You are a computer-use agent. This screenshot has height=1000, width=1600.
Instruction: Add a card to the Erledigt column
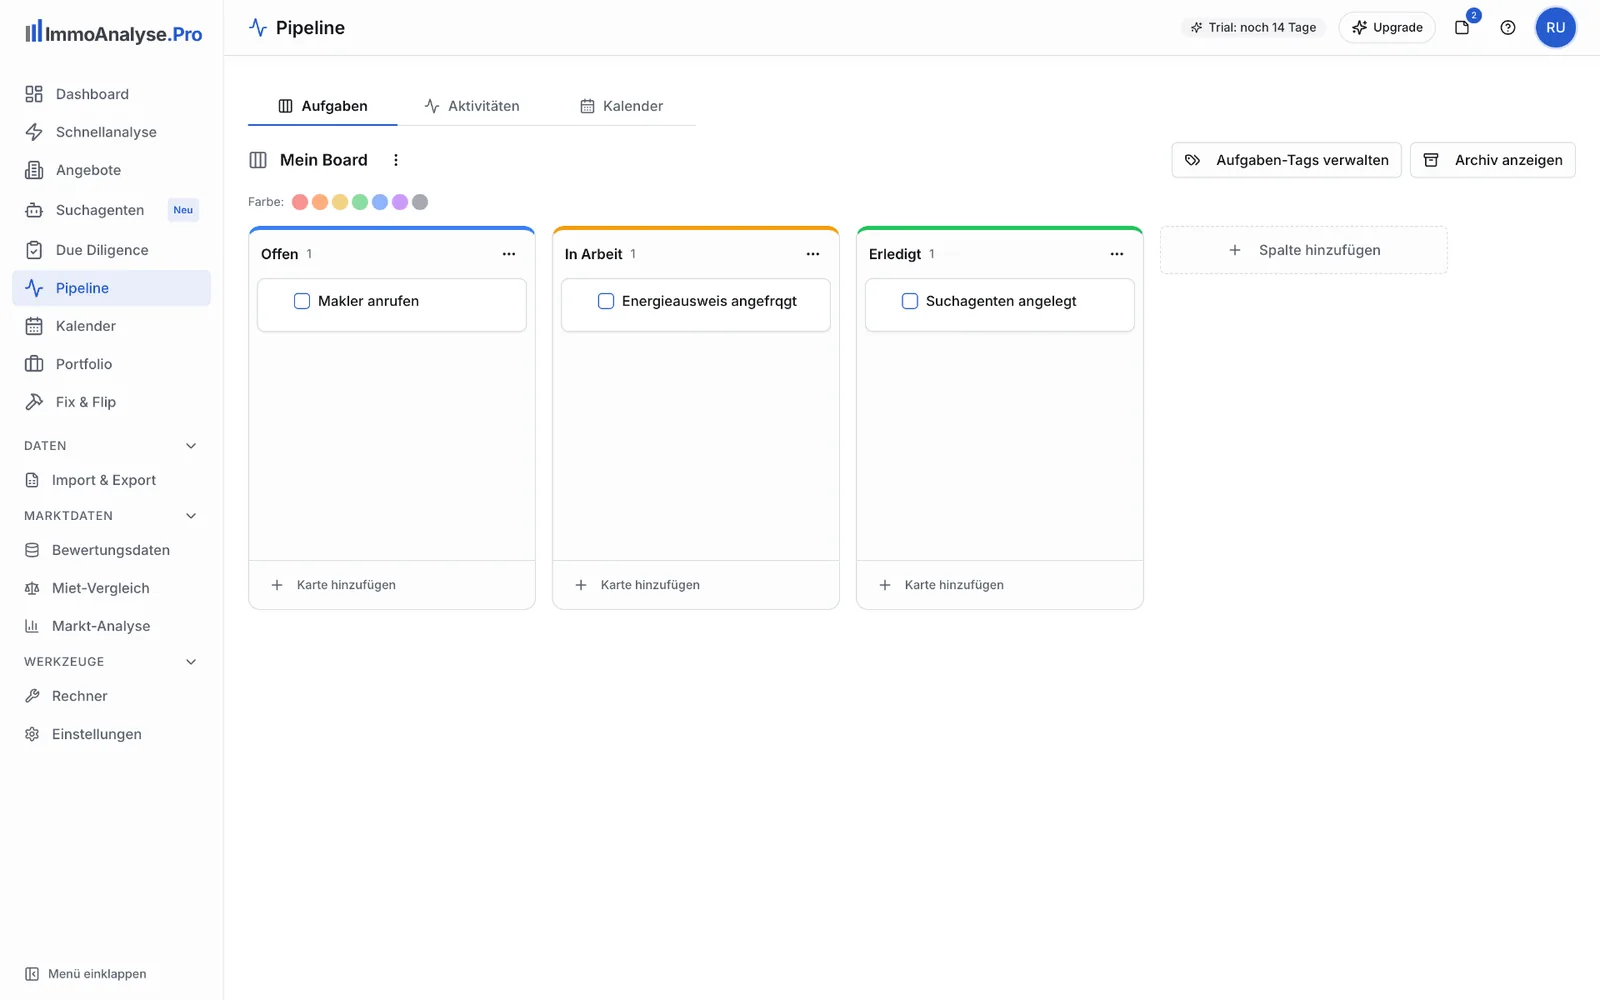point(1000,585)
